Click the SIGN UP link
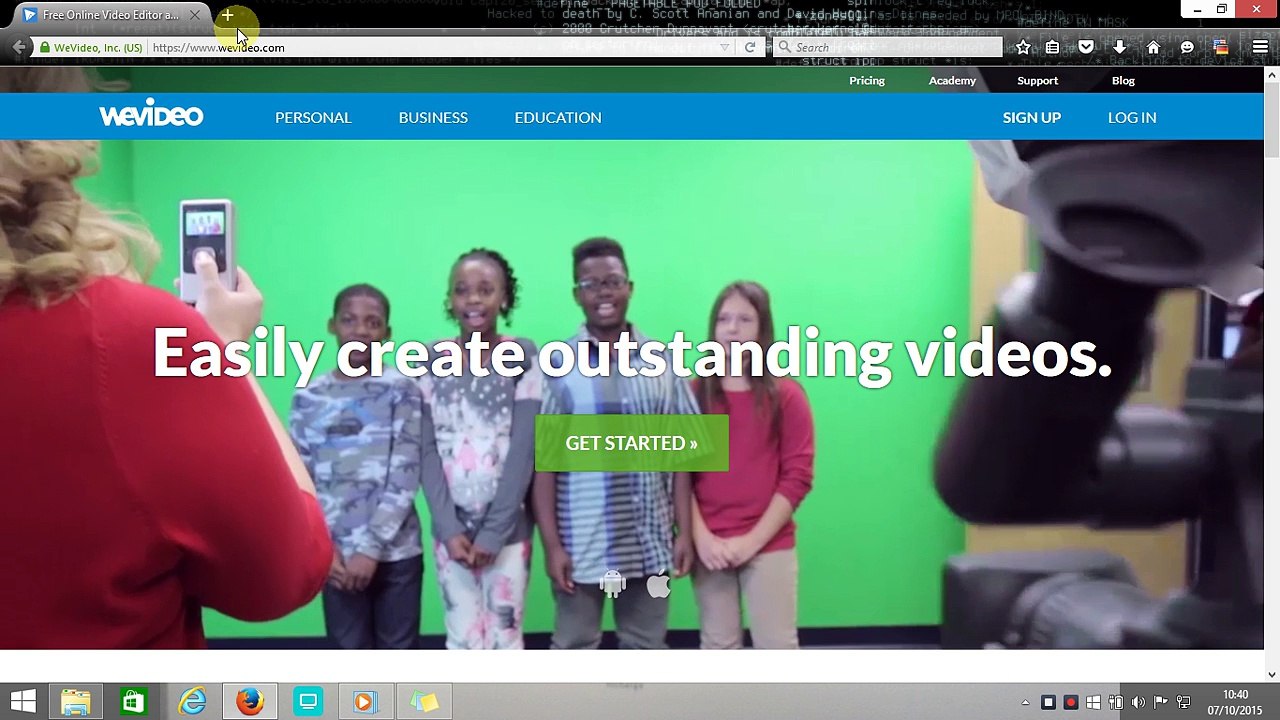The image size is (1280, 720). (x=1032, y=117)
